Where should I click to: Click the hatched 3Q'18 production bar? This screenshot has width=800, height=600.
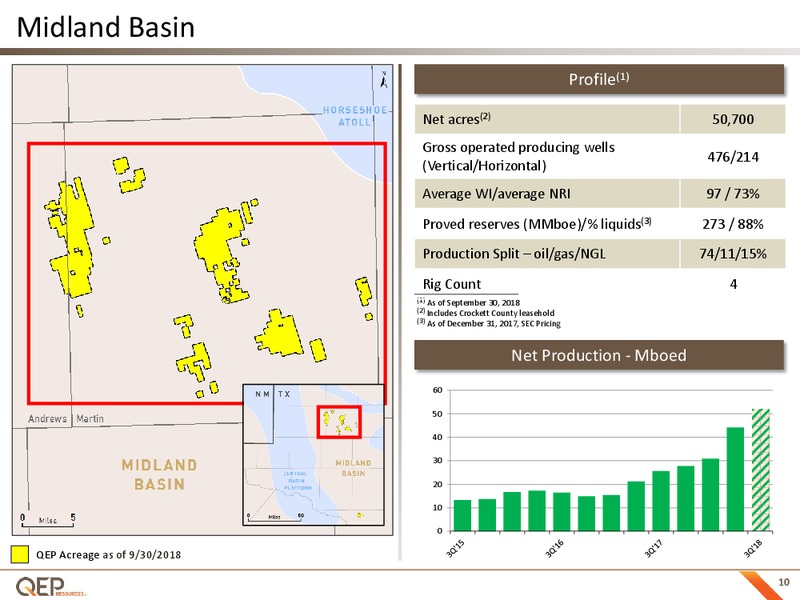click(761, 470)
